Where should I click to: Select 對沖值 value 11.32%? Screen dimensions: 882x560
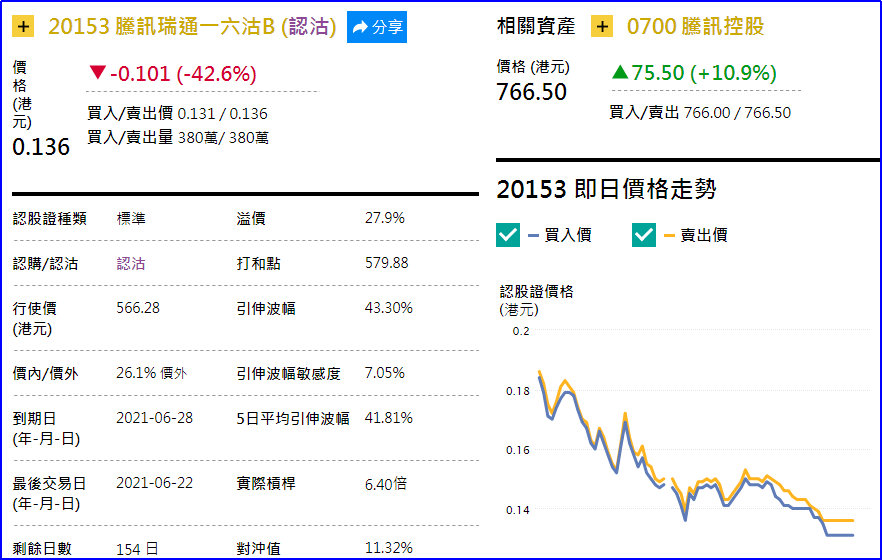point(389,548)
